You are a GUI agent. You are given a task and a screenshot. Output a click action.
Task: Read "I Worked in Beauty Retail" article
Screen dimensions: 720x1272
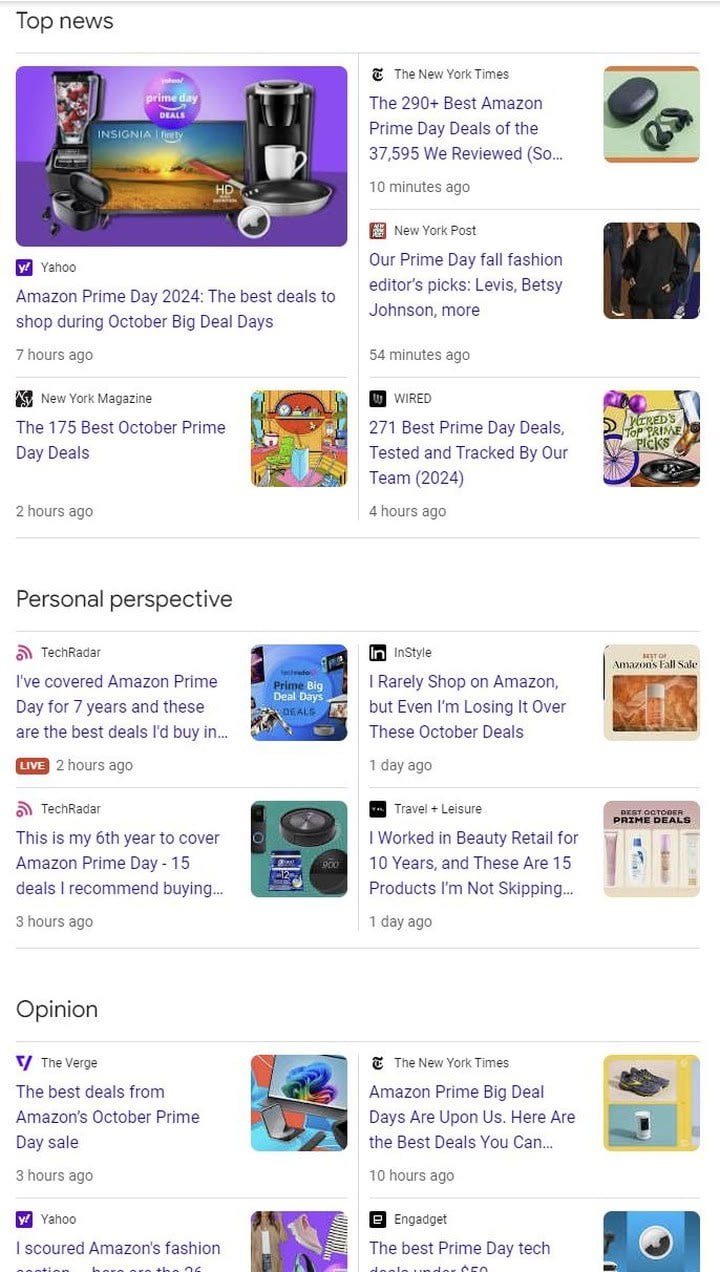(x=473, y=862)
